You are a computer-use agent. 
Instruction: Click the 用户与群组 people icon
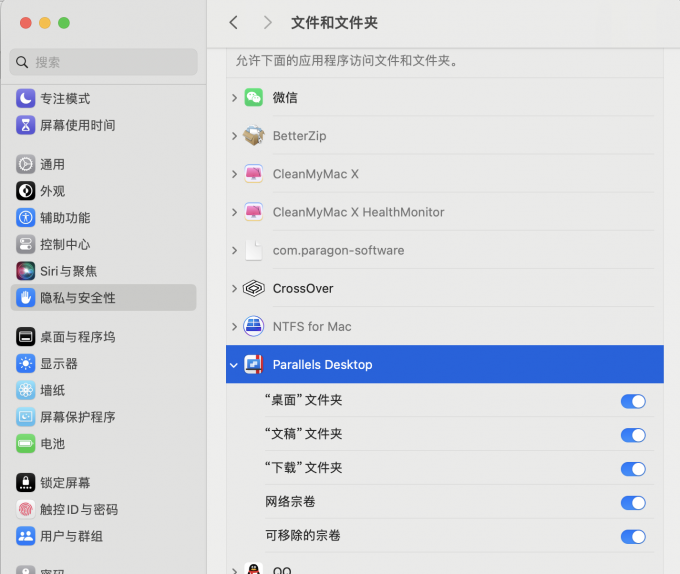coord(26,536)
